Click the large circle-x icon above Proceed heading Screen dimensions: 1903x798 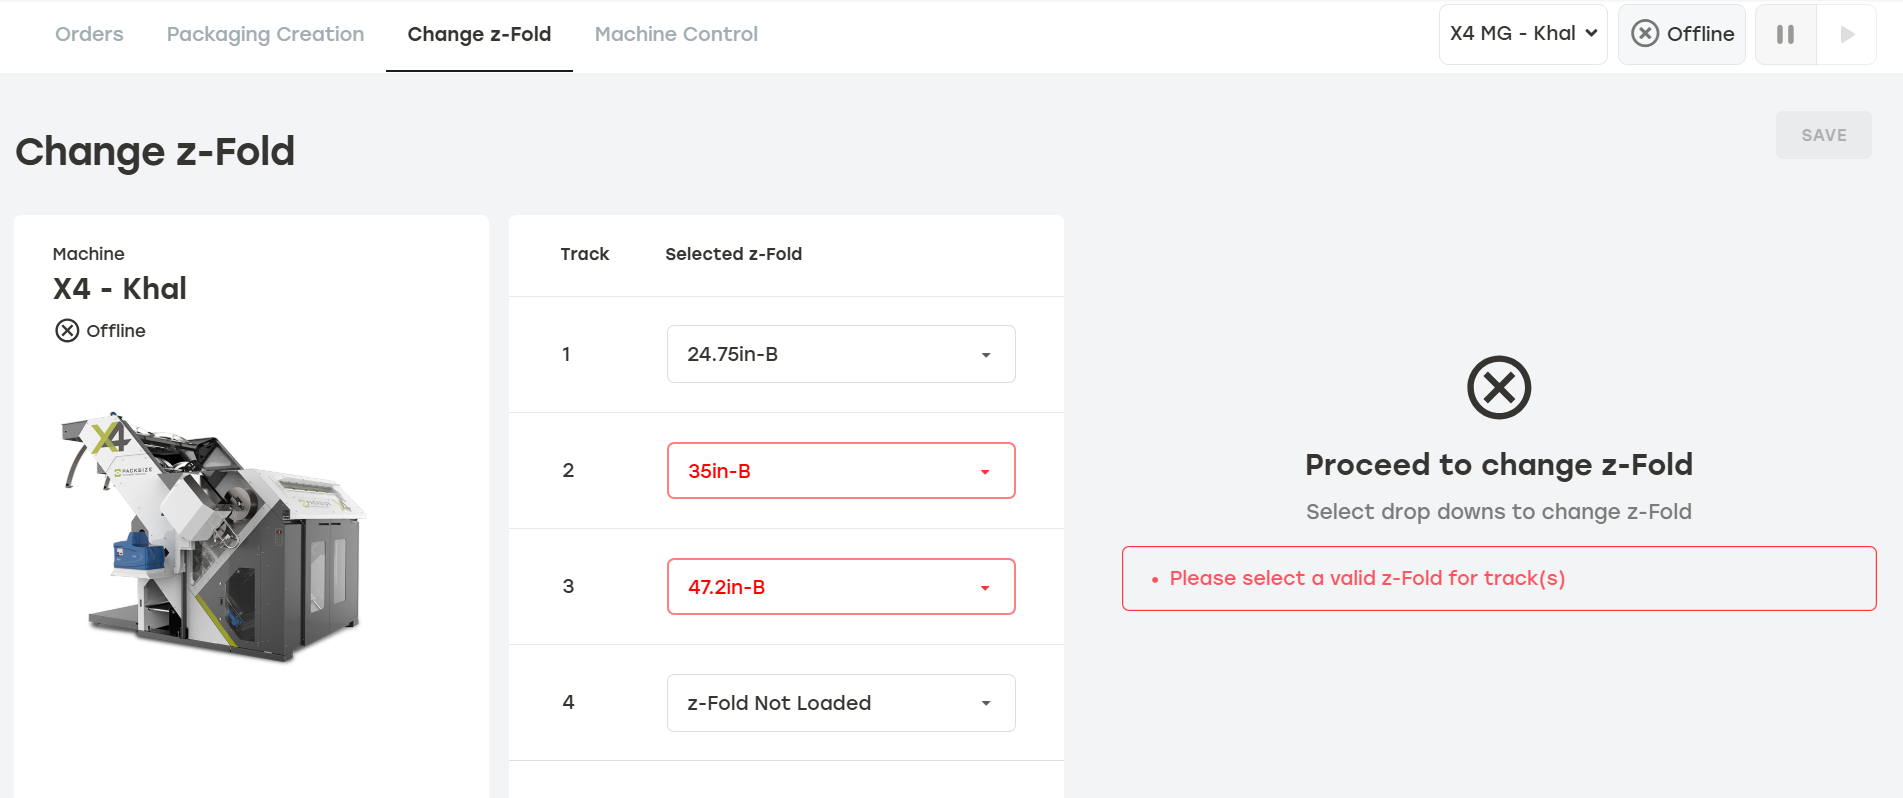(x=1499, y=387)
